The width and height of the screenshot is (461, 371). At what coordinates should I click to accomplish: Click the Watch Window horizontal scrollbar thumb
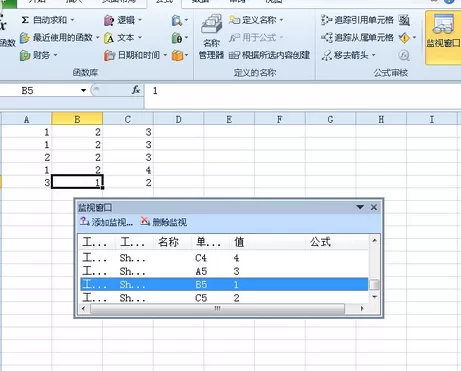(217, 308)
